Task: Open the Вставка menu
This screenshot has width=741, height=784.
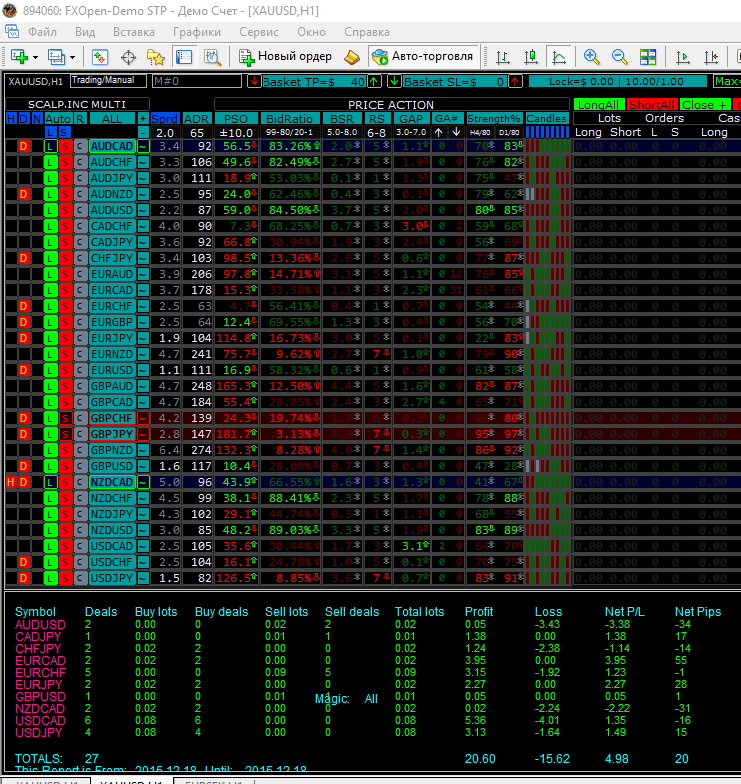Action: [x=134, y=32]
